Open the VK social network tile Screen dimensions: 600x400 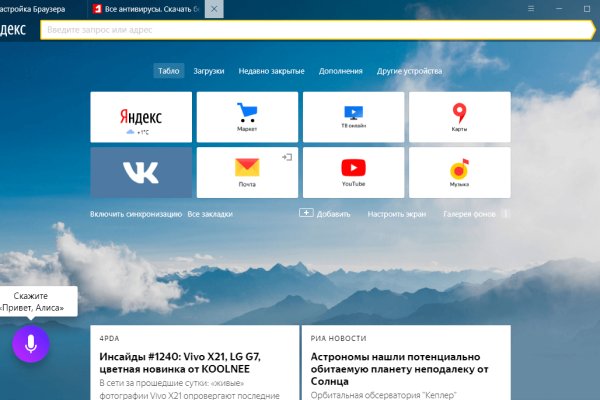pyautogui.click(x=141, y=172)
